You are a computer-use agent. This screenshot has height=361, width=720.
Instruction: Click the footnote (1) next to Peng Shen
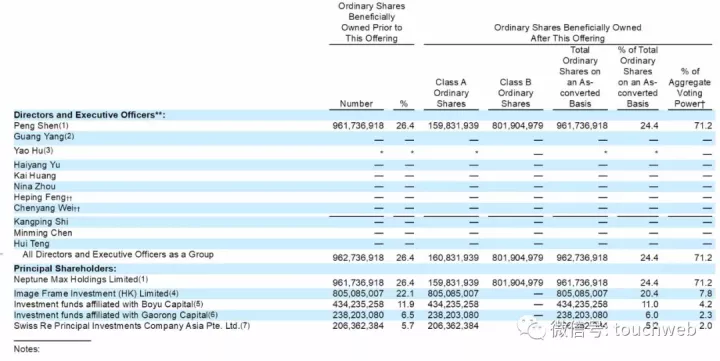[63, 125]
